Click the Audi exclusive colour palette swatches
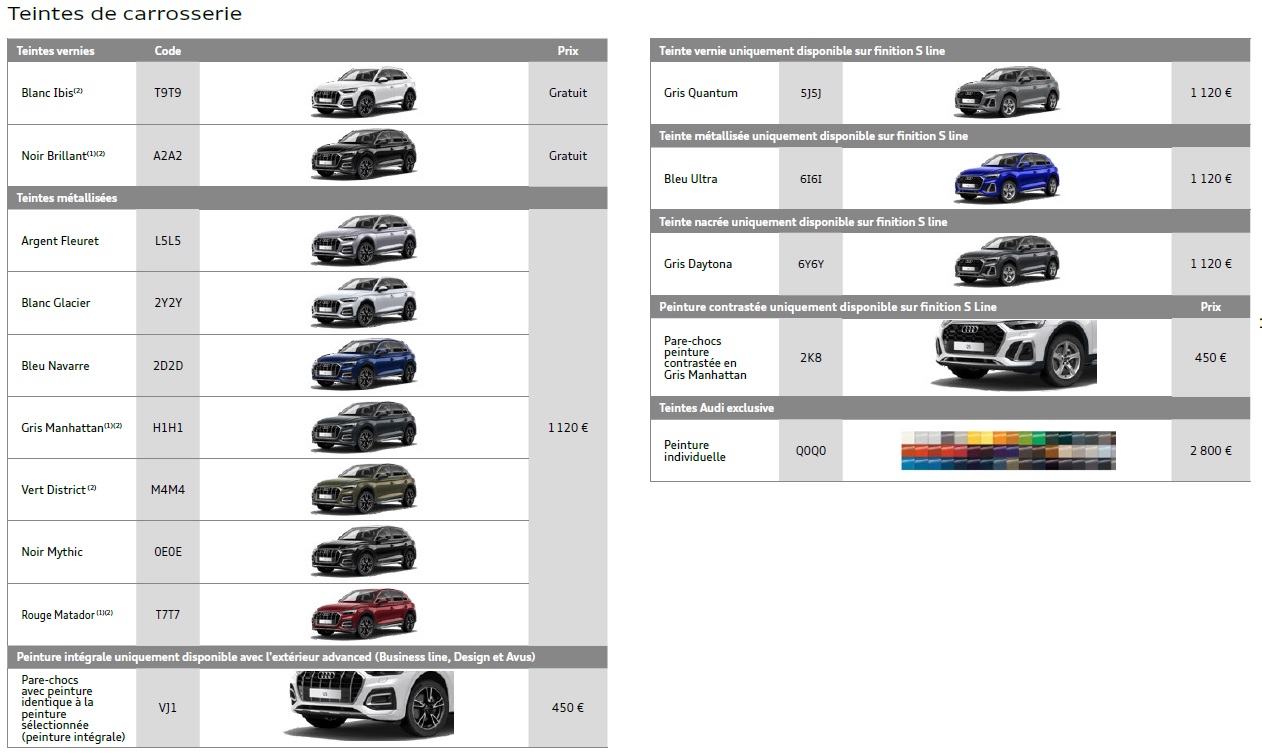Image resolution: width=1262 pixels, height=754 pixels. pyautogui.click(x=1008, y=450)
